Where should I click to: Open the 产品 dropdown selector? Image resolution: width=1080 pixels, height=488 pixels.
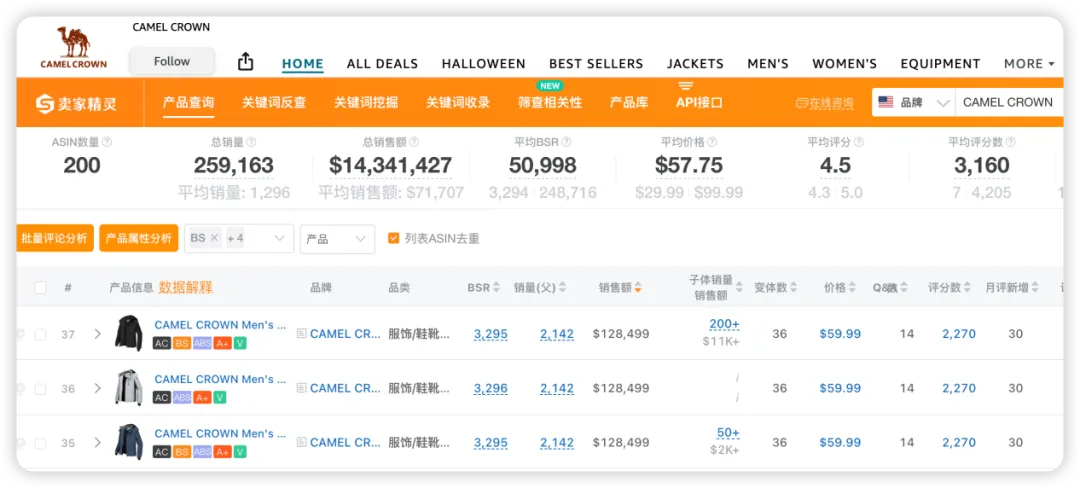pyautogui.click(x=337, y=239)
